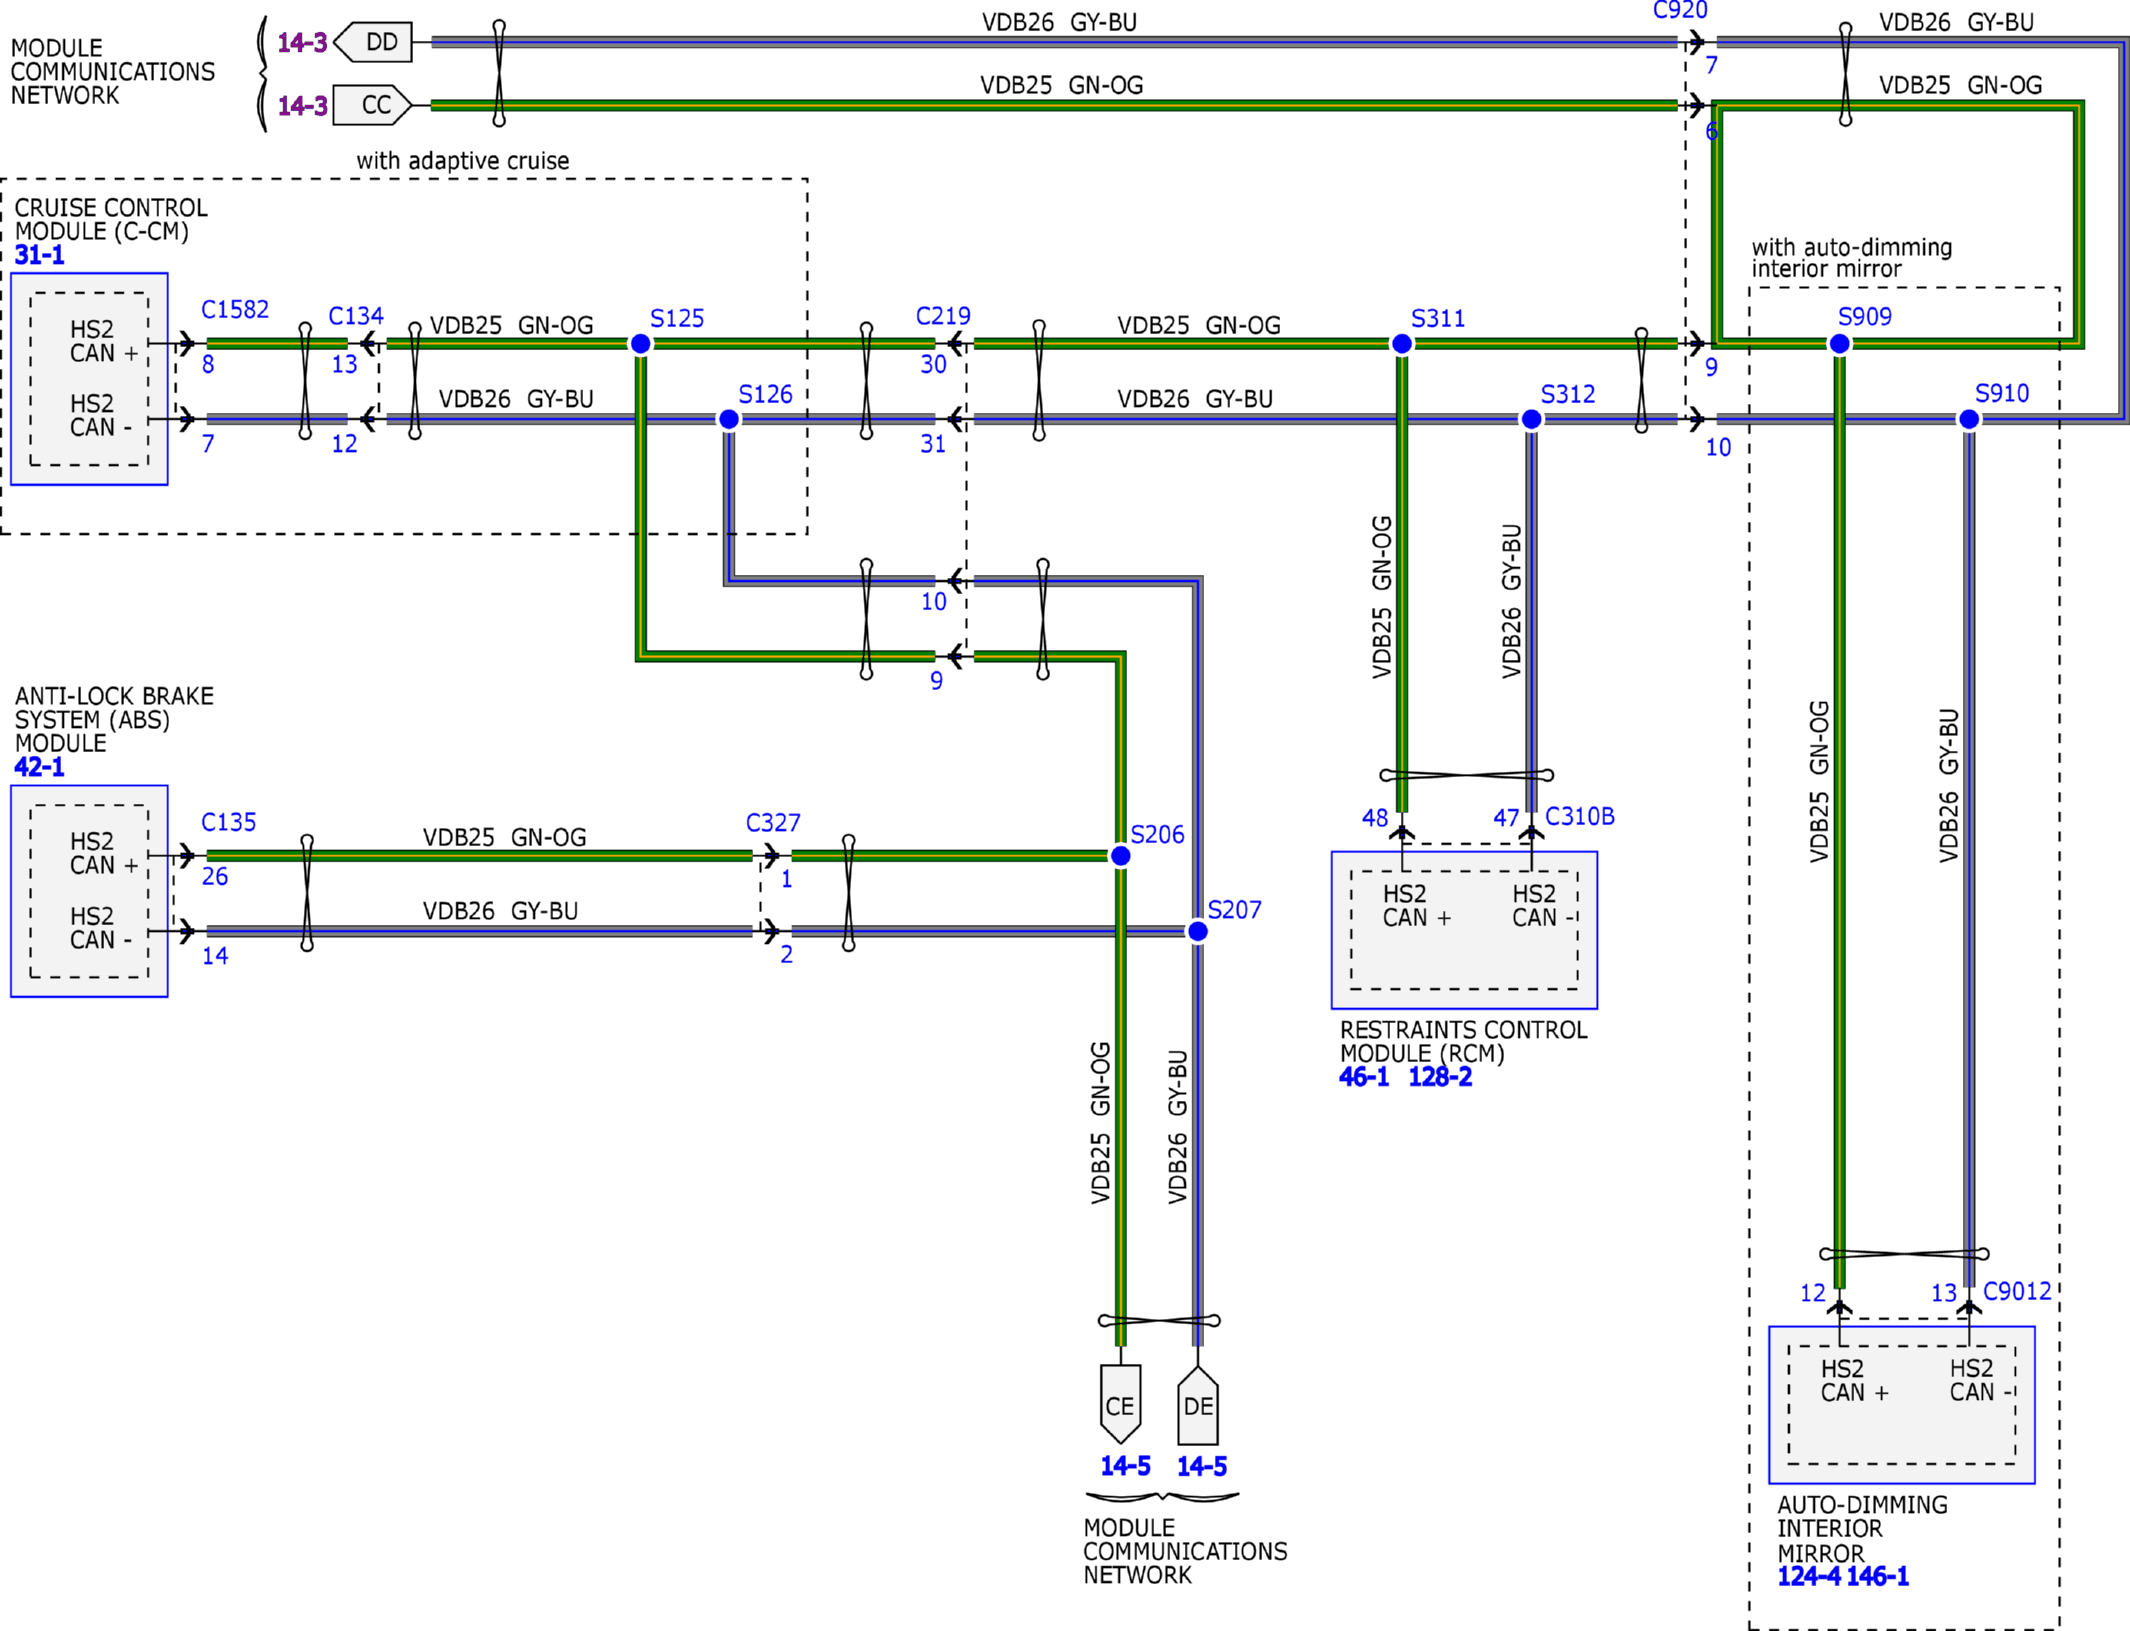Click the CE off-page connector symbol
Viewport: 2130px width, 1631px height.
coord(1120,1403)
